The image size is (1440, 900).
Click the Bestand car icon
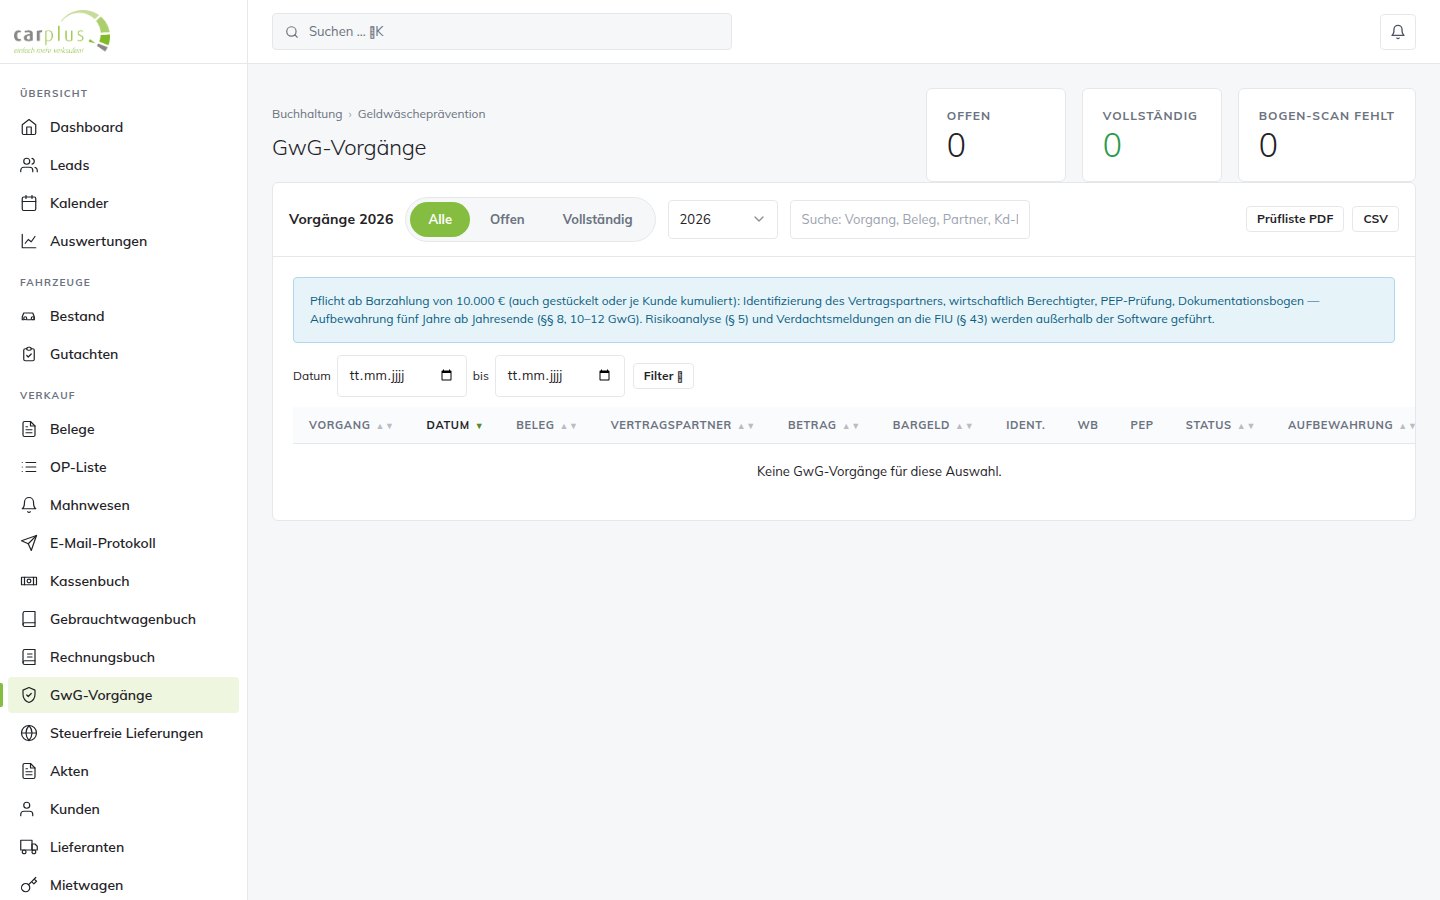(29, 316)
